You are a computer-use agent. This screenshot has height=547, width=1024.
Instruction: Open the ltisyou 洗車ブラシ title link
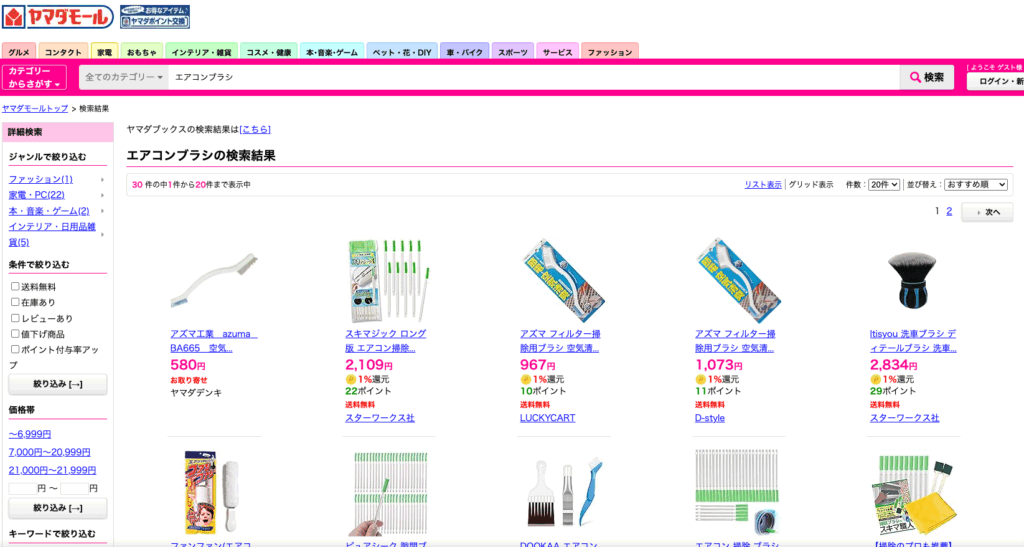pos(913,341)
